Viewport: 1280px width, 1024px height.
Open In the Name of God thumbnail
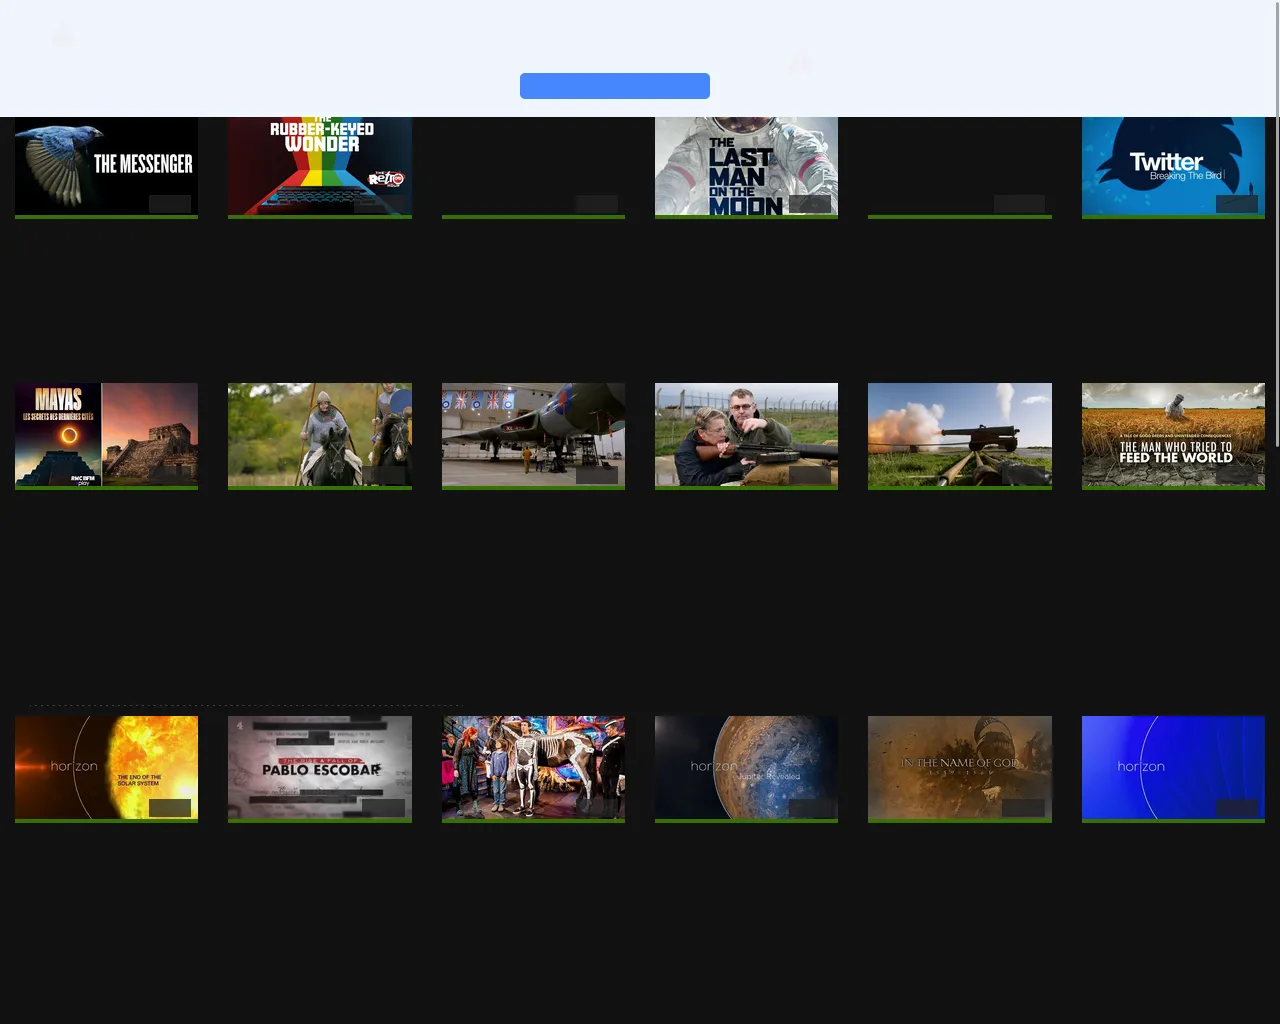pyautogui.click(x=959, y=768)
